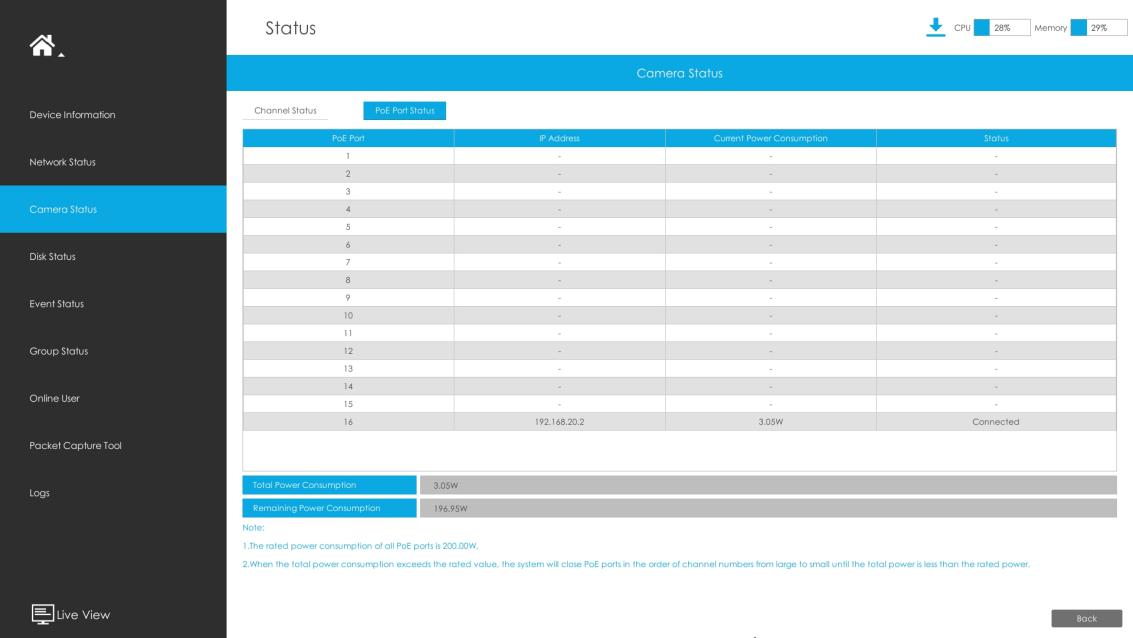The image size is (1133, 638).
Task: Open Device Information page
Action: coord(72,115)
